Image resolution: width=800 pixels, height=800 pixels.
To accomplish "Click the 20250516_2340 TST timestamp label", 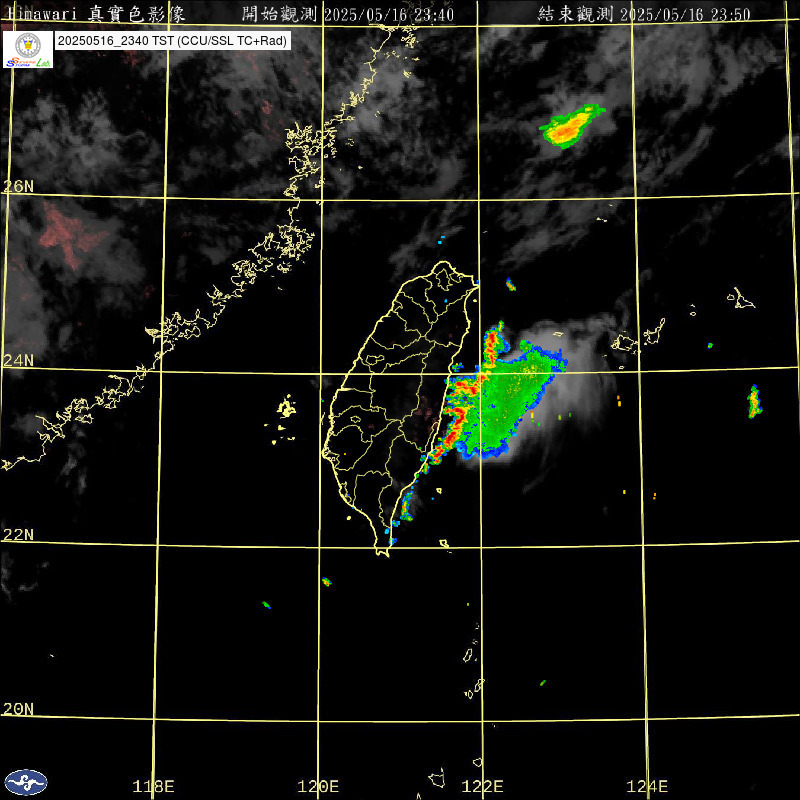I will click(173, 41).
